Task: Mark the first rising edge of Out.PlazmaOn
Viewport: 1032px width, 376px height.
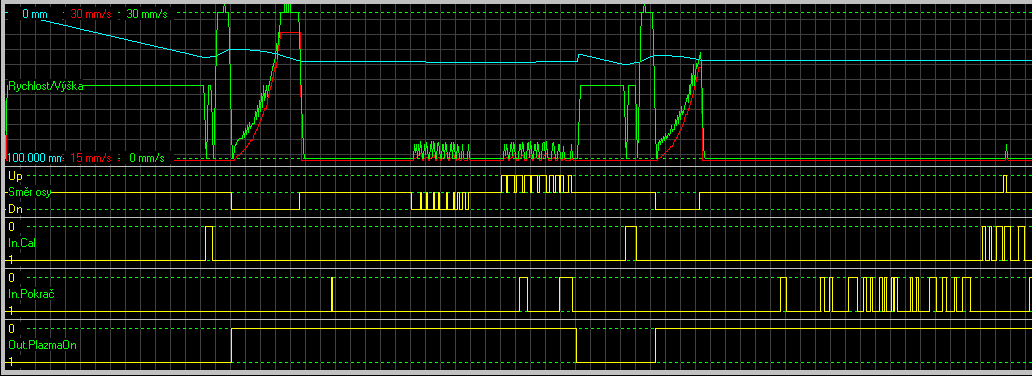Action: tap(232, 344)
